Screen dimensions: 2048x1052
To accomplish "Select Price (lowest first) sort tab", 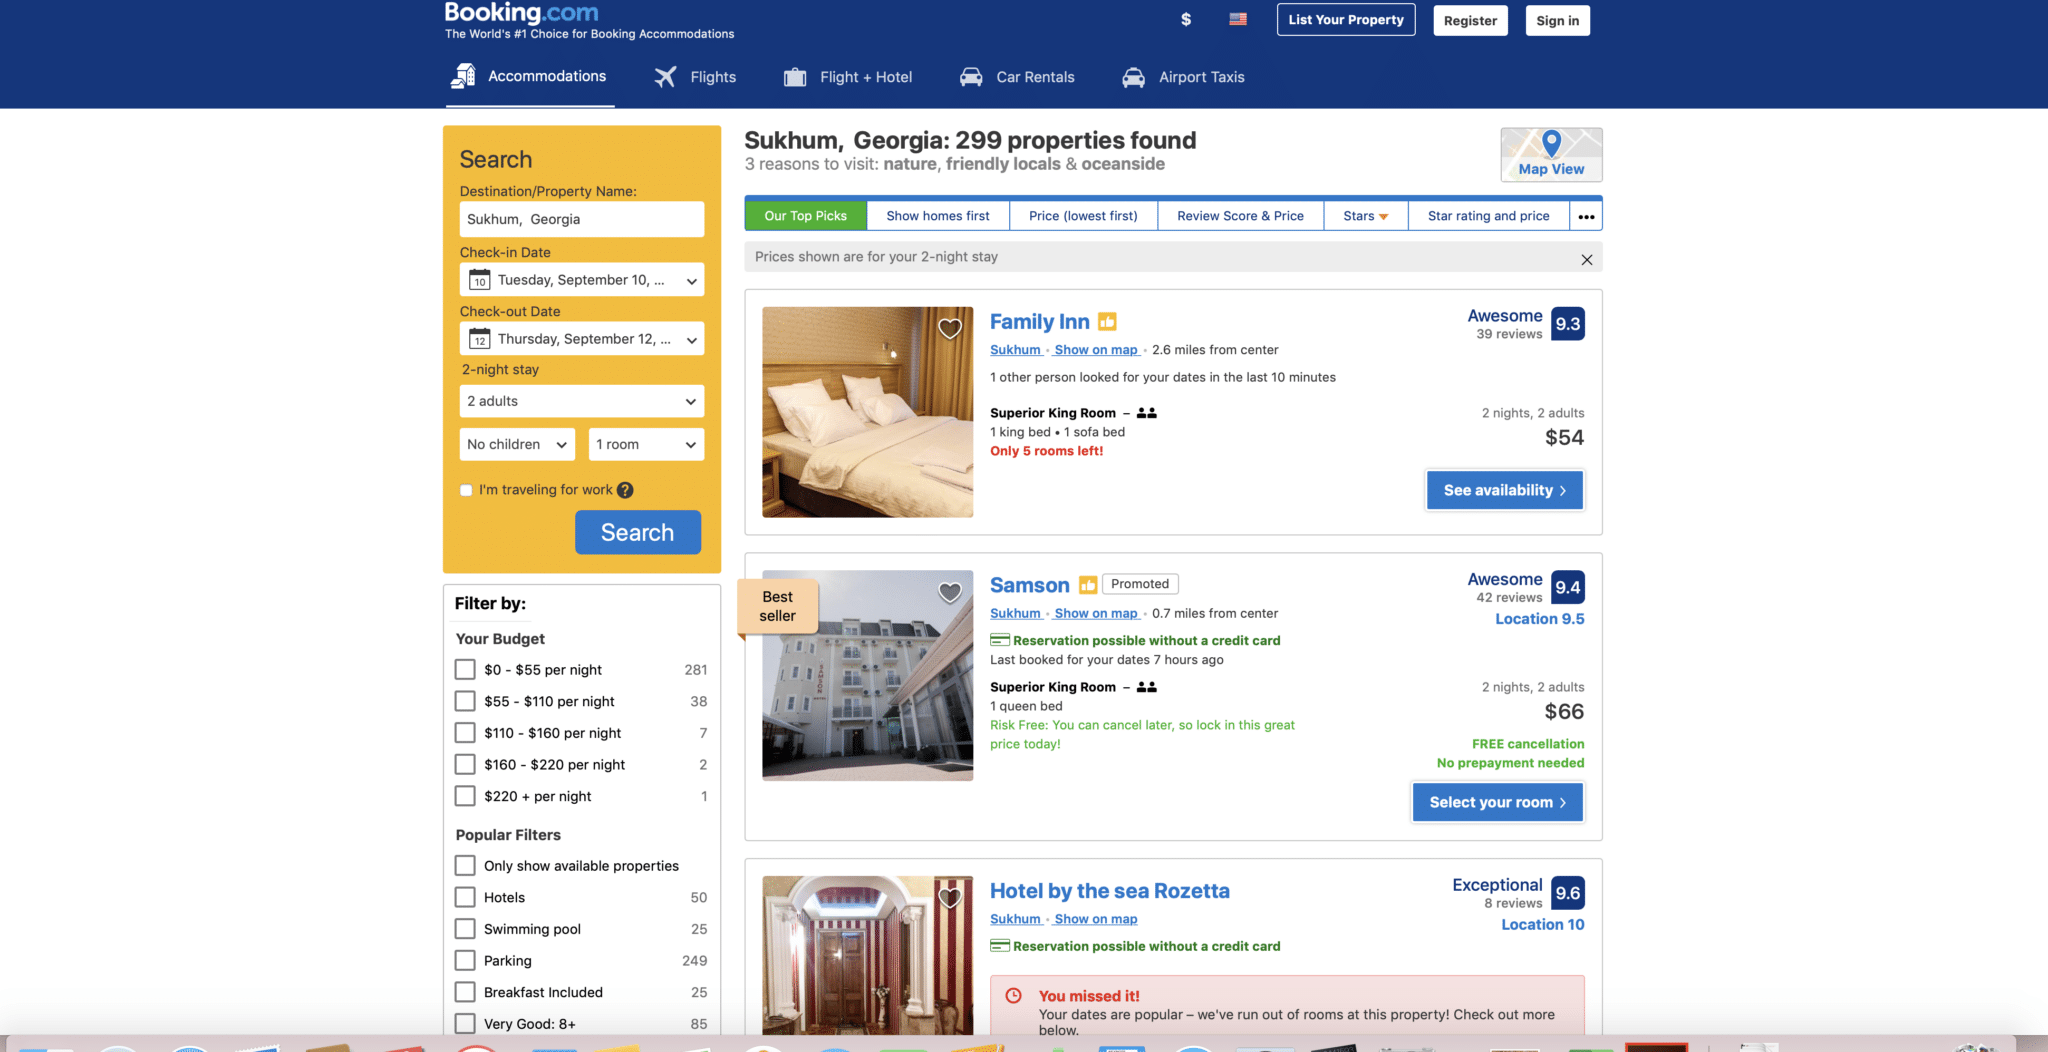I will [1083, 216].
